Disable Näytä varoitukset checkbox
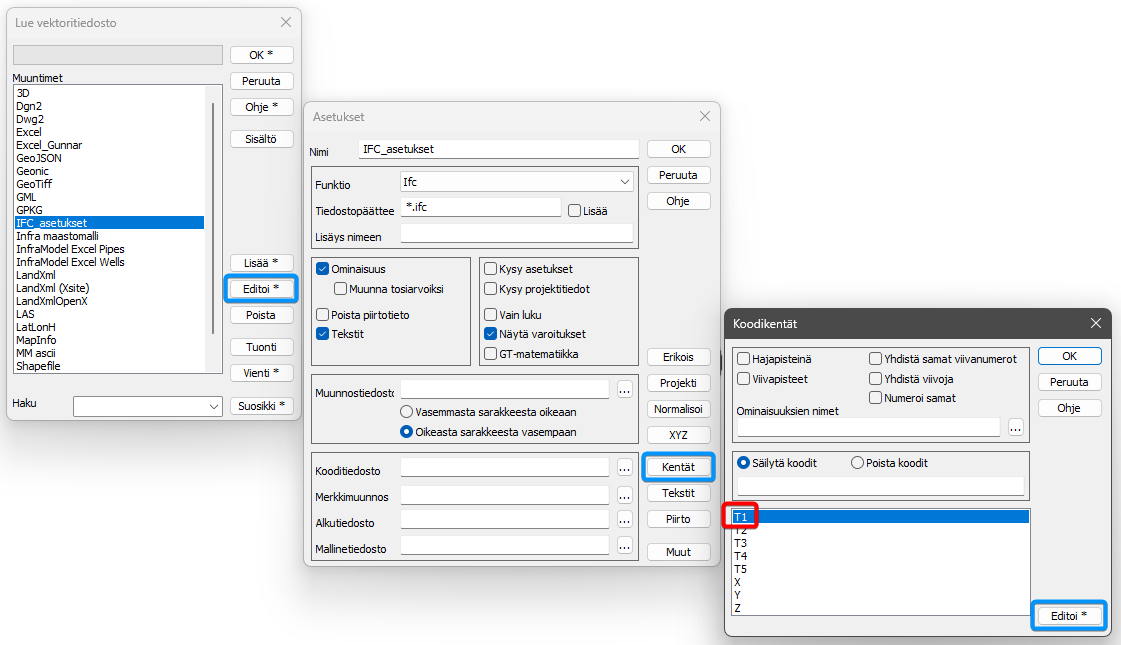This screenshot has height=645, width=1121. point(491,334)
